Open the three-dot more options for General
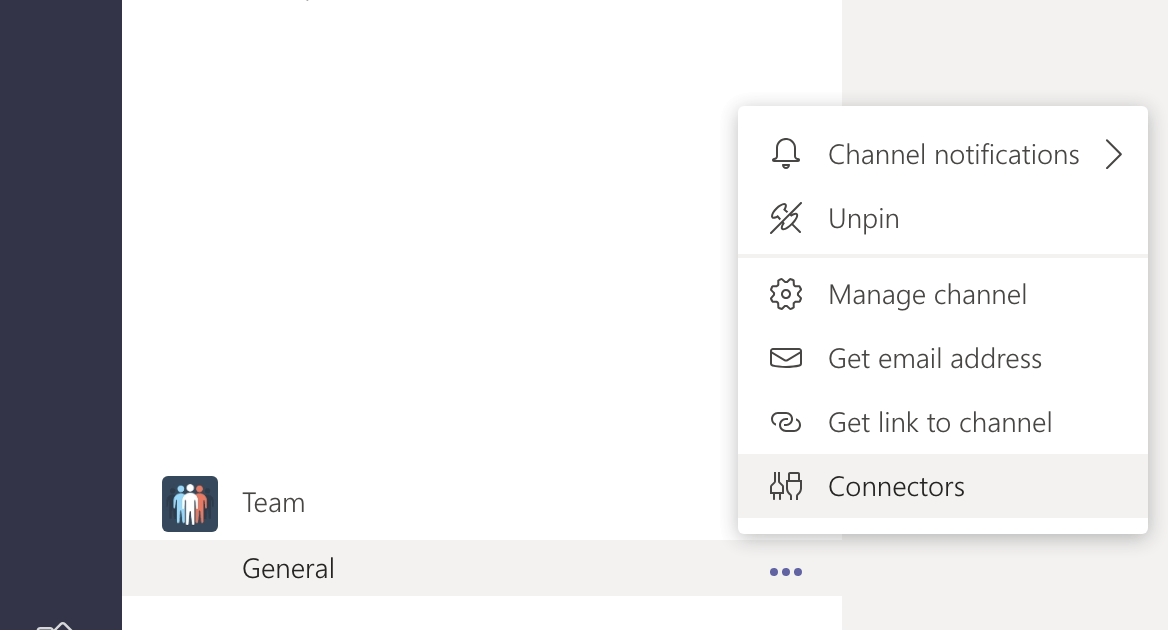 (x=785, y=572)
